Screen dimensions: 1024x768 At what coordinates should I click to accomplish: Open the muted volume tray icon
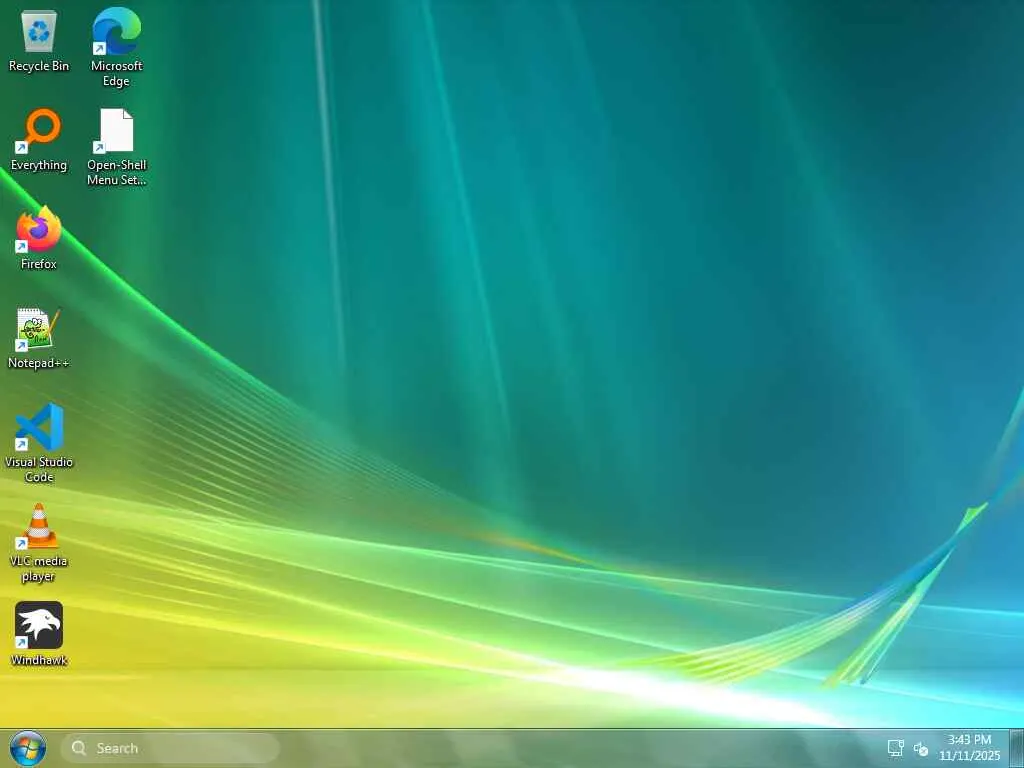pyautogui.click(x=921, y=749)
